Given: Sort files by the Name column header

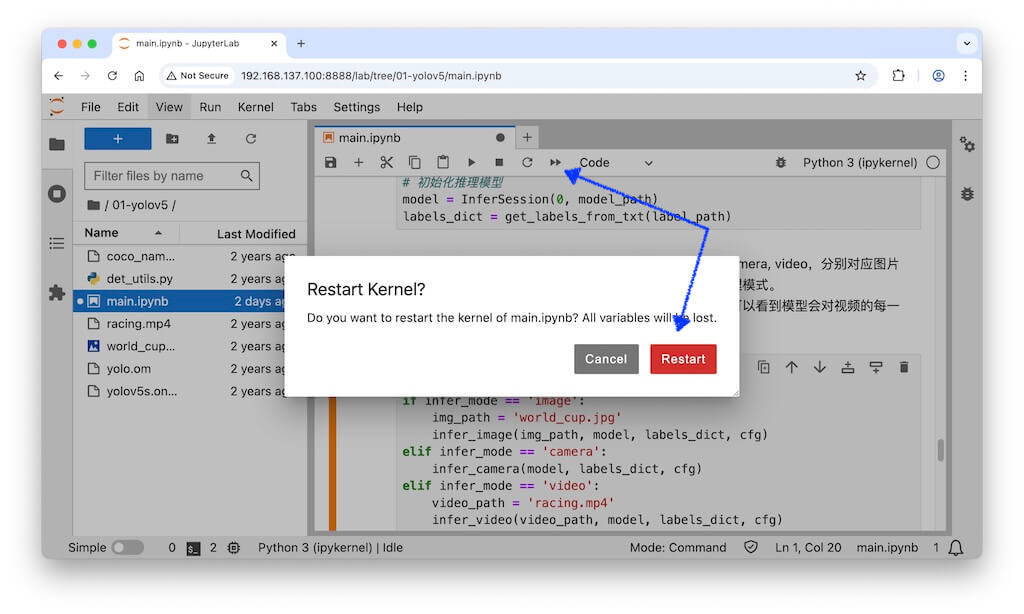Looking at the screenshot, I should 102,233.
